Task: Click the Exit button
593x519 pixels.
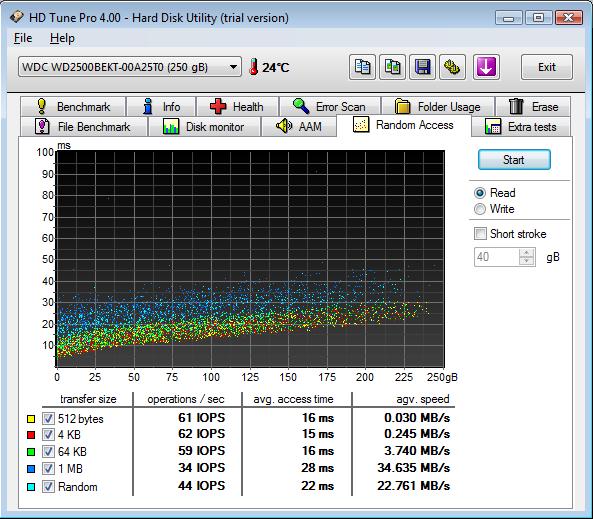Action: point(546,67)
